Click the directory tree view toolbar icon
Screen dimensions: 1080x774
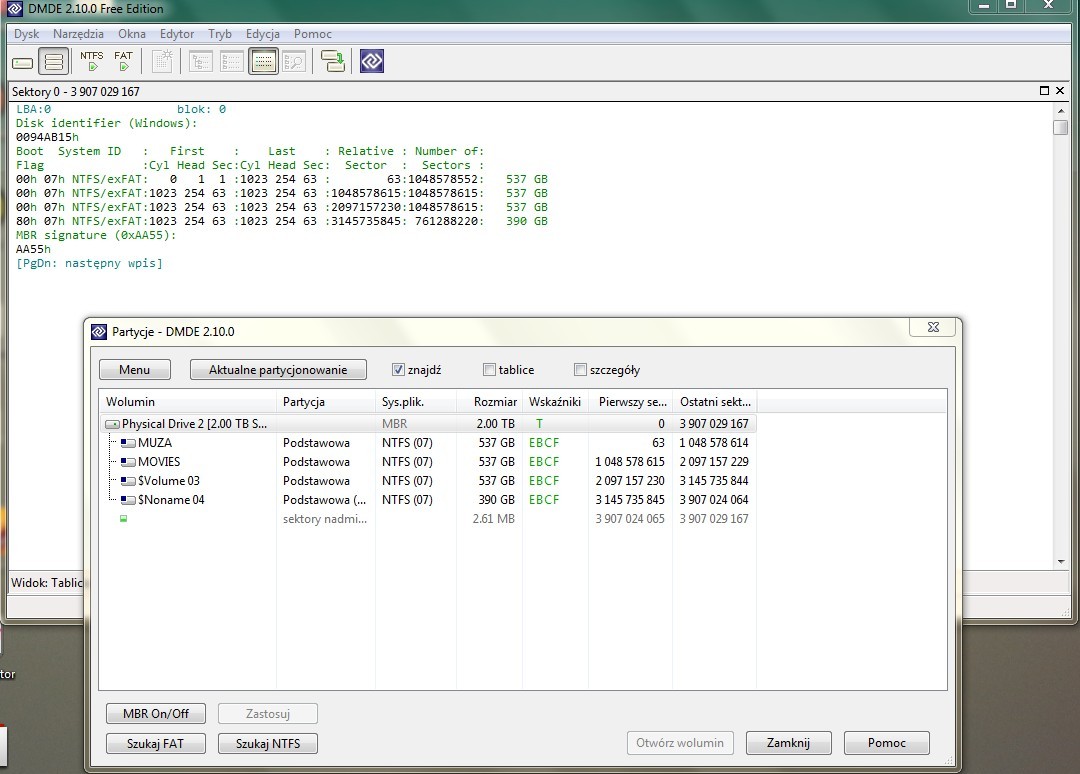pos(200,62)
